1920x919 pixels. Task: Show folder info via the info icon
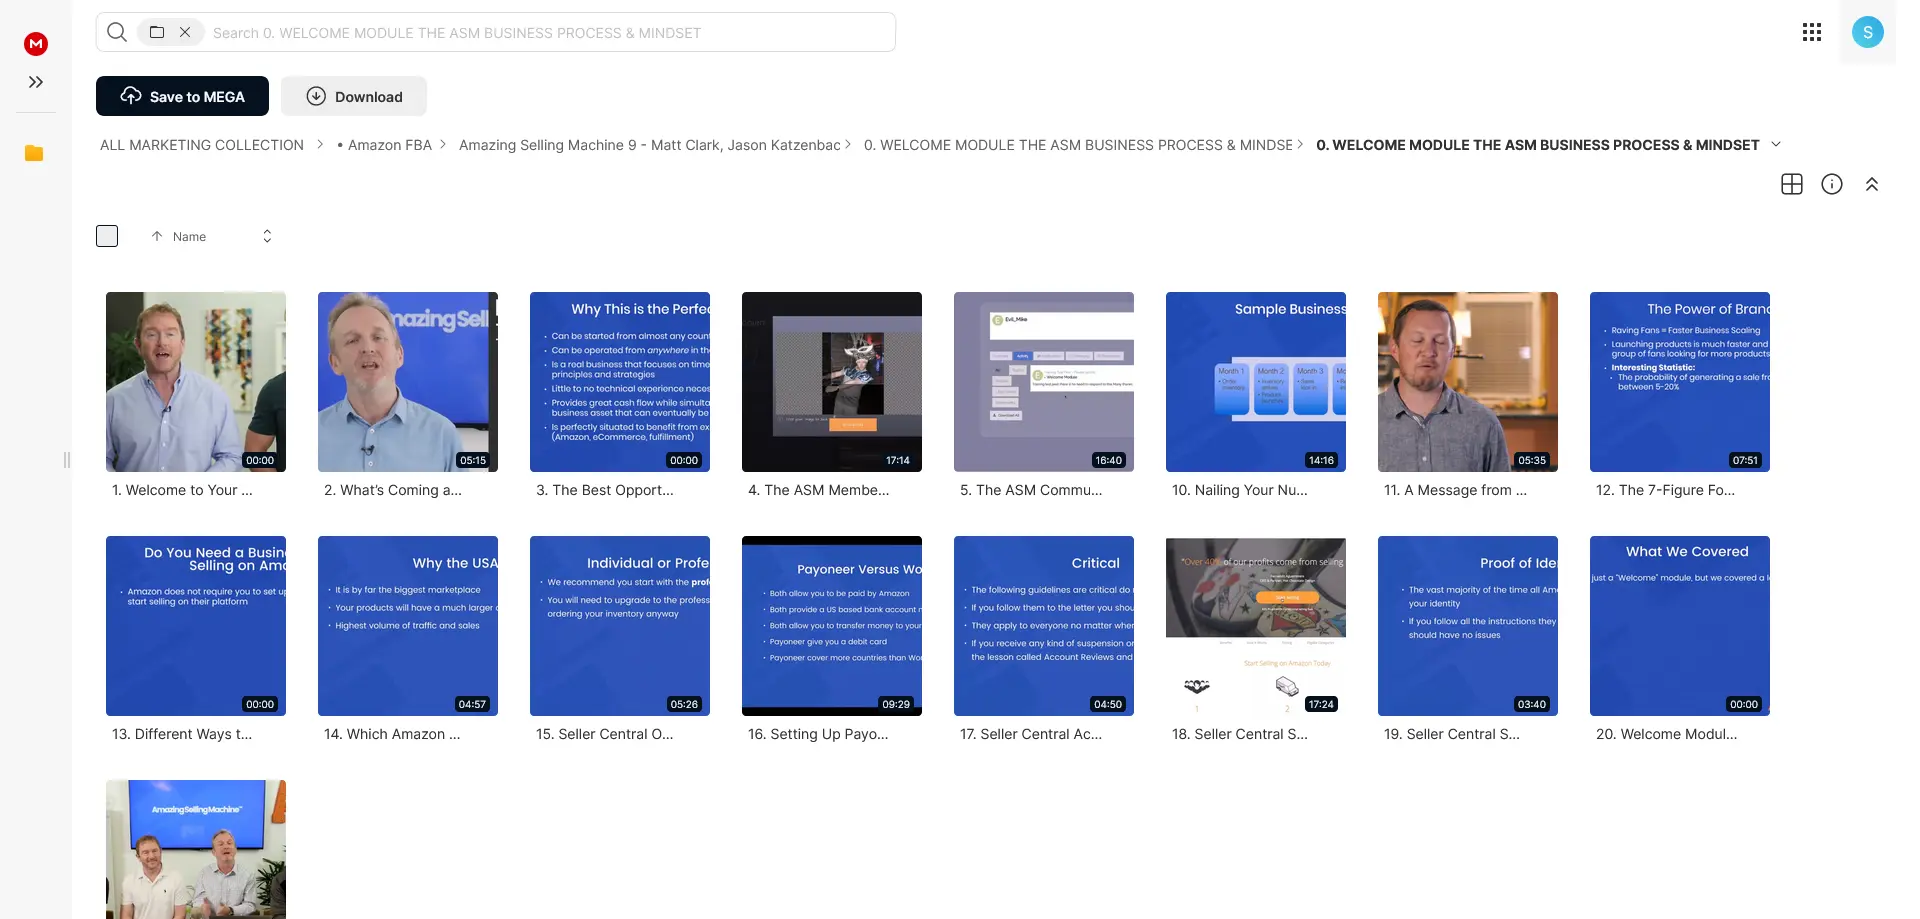(1832, 184)
